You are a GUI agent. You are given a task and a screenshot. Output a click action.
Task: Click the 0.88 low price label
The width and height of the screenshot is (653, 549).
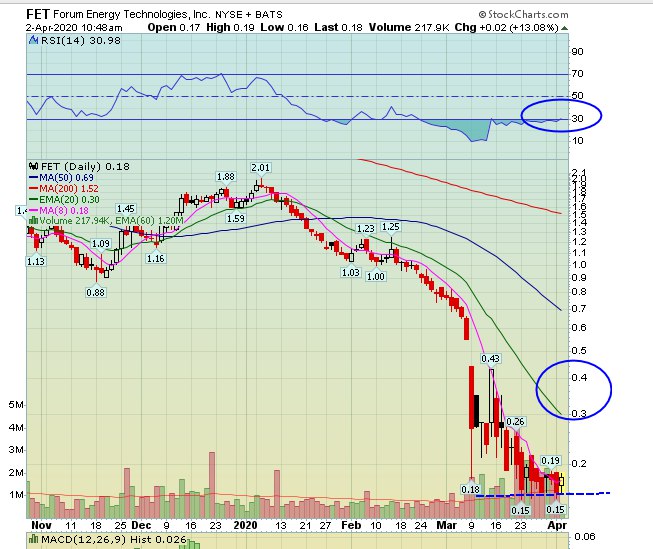(95, 293)
